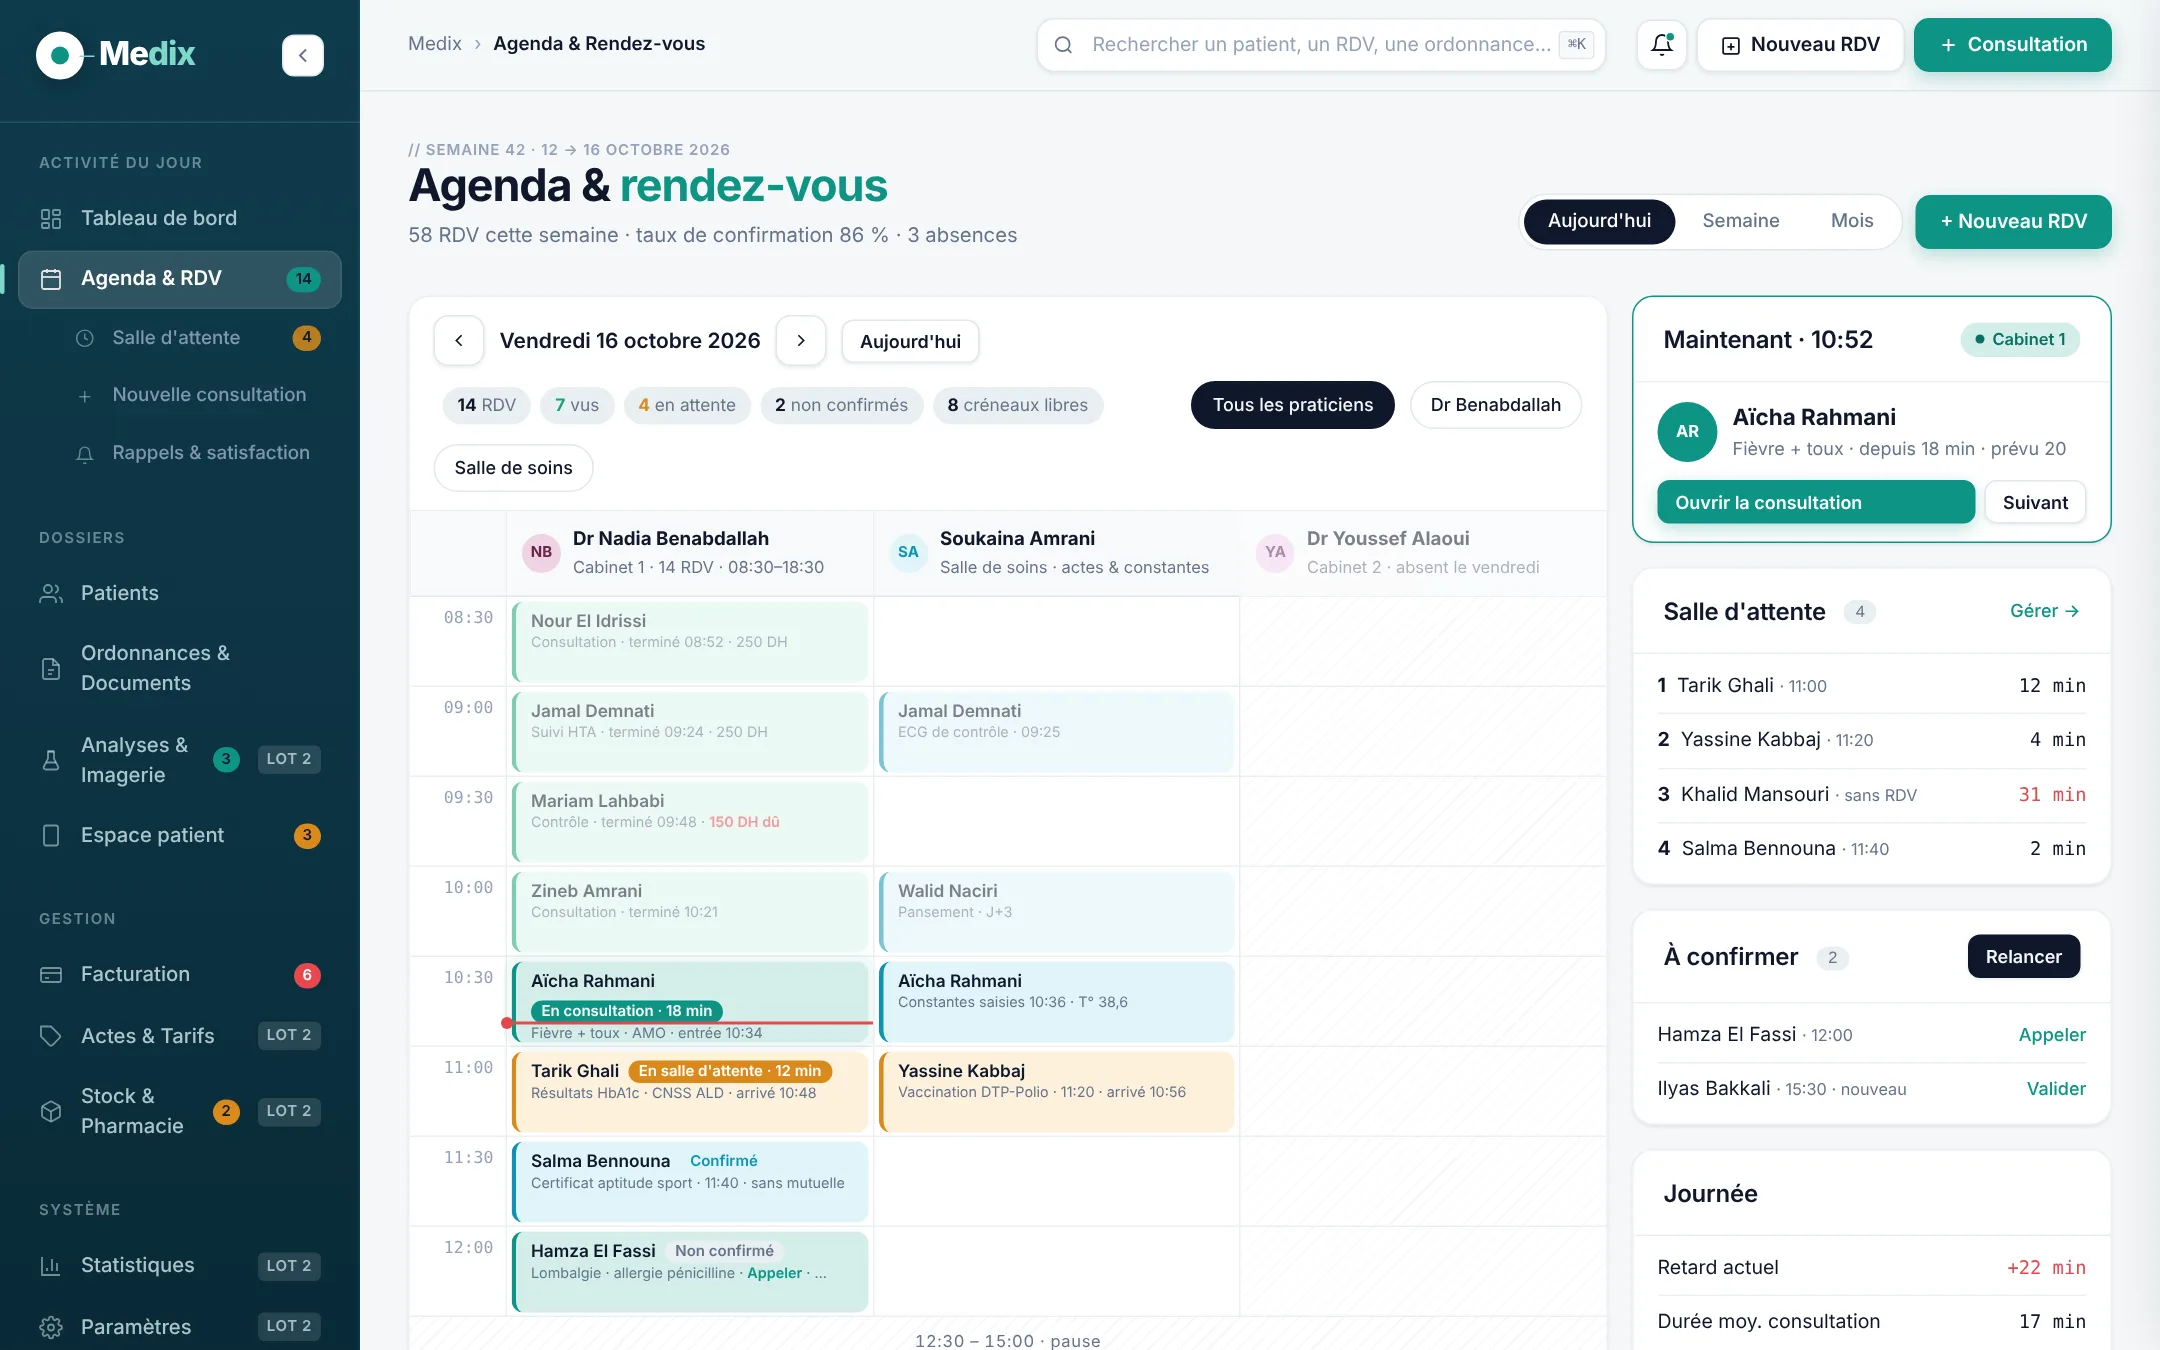Click the Stock & Pharmacie box icon

(51, 1111)
